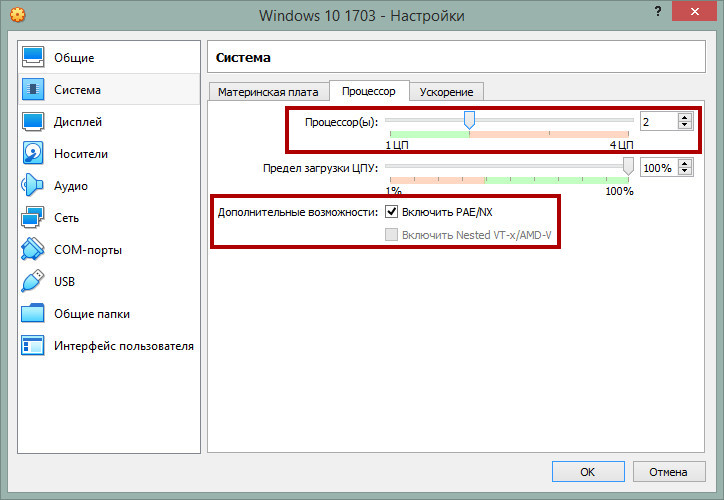Click the 1 ЦП minimum label

coord(397,145)
